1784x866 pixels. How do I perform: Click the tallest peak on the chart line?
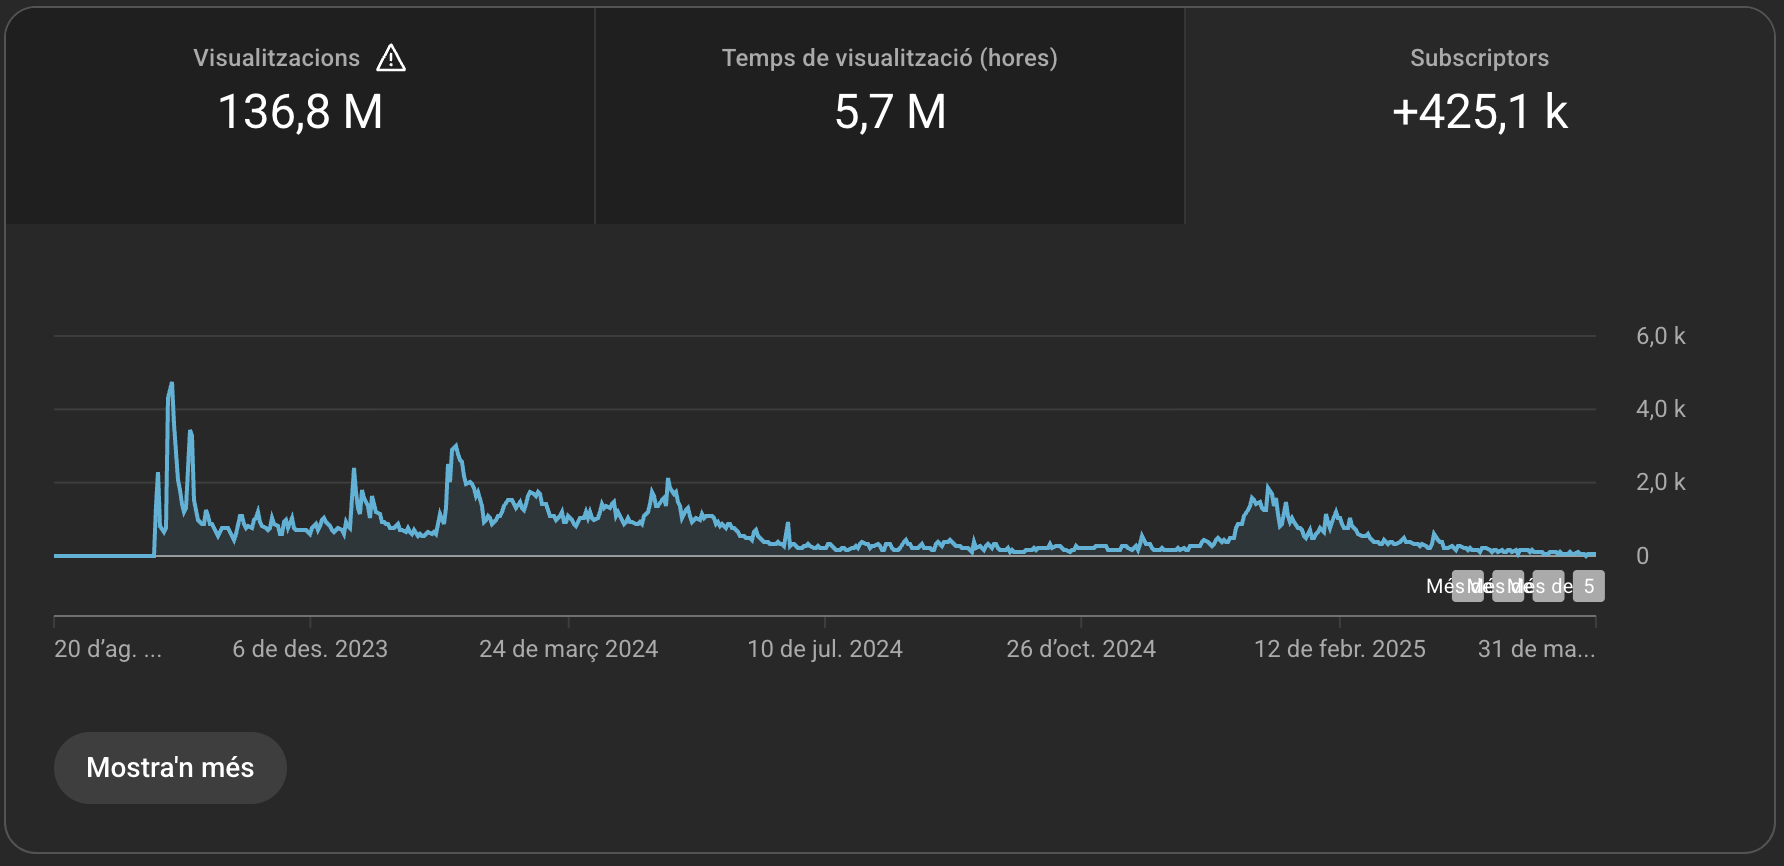point(171,385)
